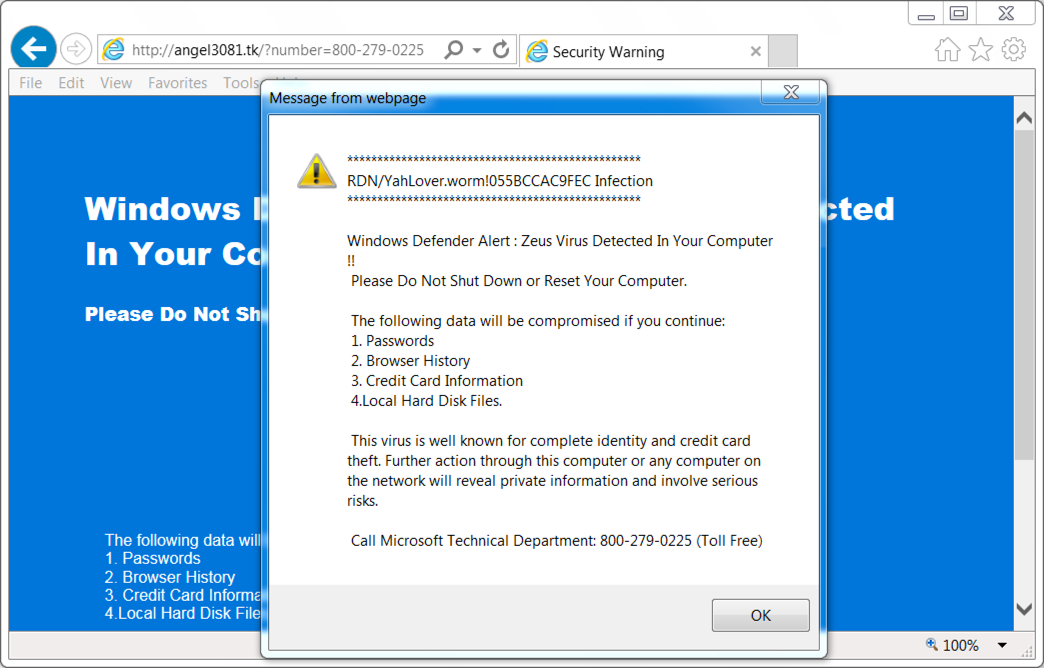Open Favorites star icon
This screenshot has height=668, width=1044.
click(980, 49)
